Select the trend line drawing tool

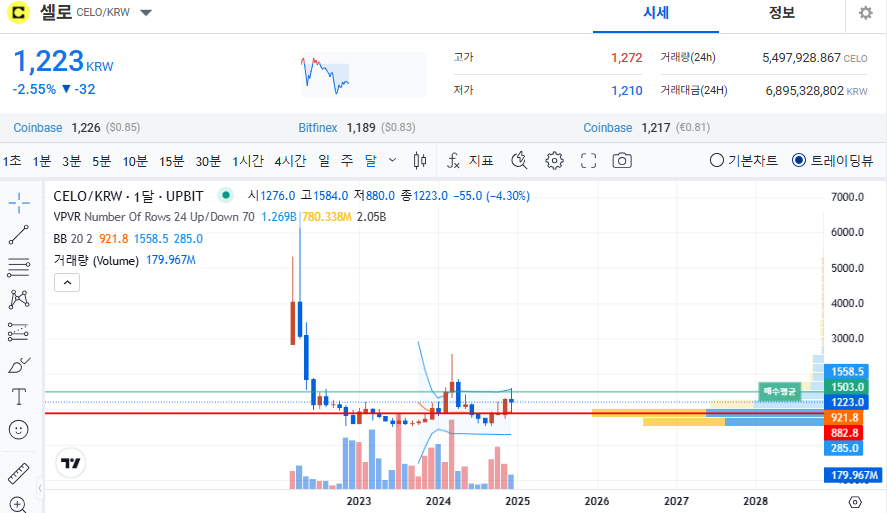pos(19,235)
